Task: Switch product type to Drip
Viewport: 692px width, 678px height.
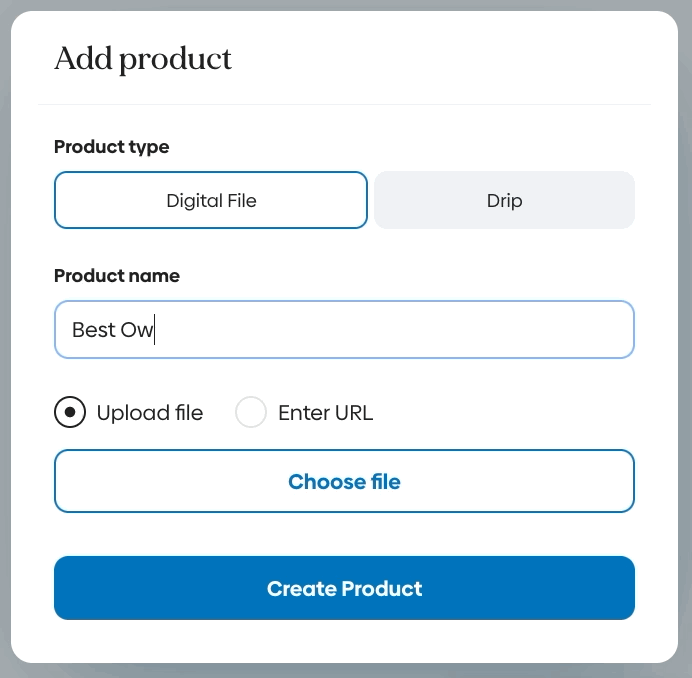Action: (x=504, y=200)
